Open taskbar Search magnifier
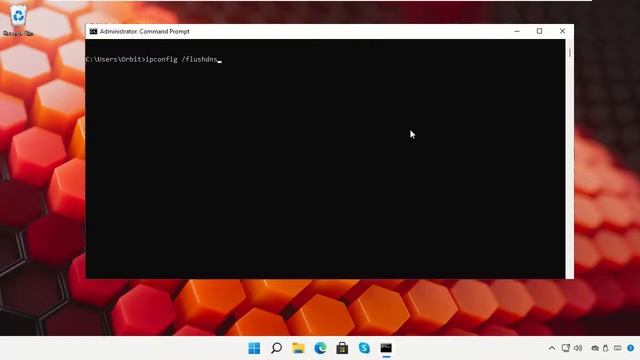 (x=276, y=348)
